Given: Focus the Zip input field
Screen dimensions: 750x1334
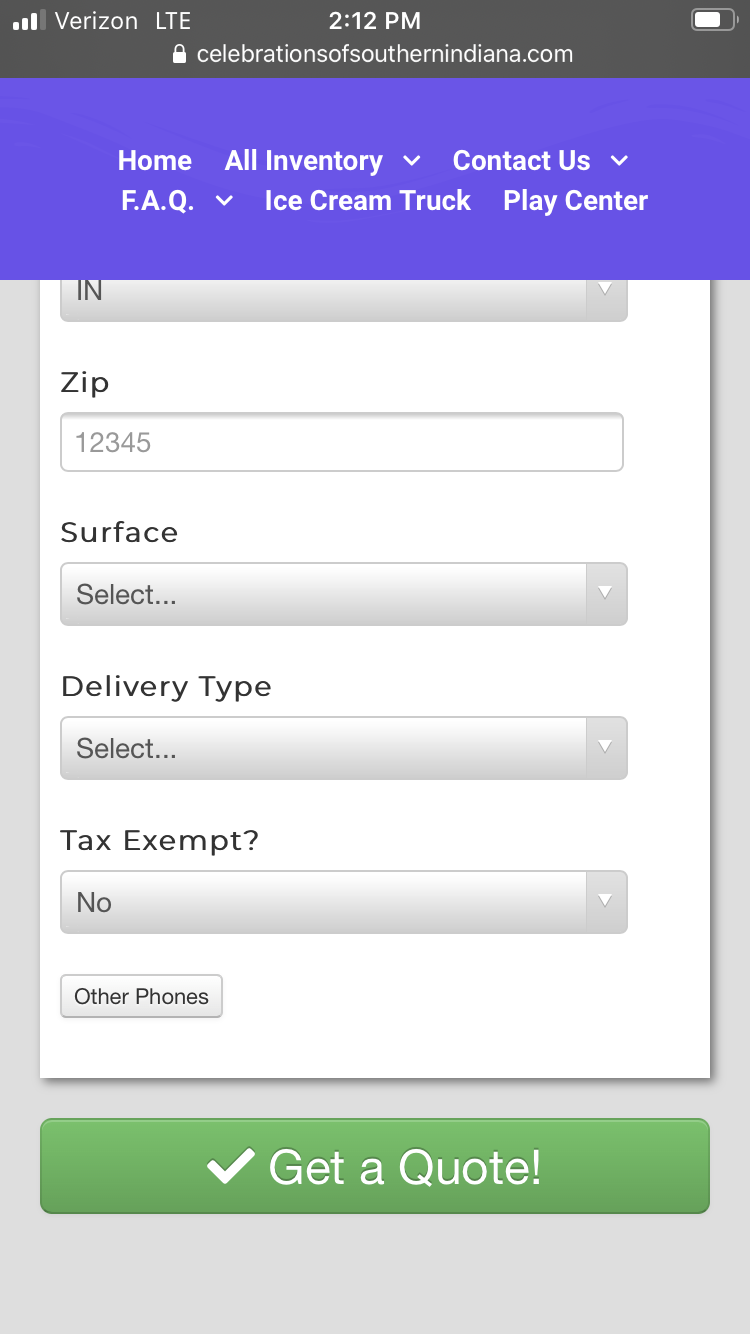Looking at the screenshot, I should coord(342,442).
